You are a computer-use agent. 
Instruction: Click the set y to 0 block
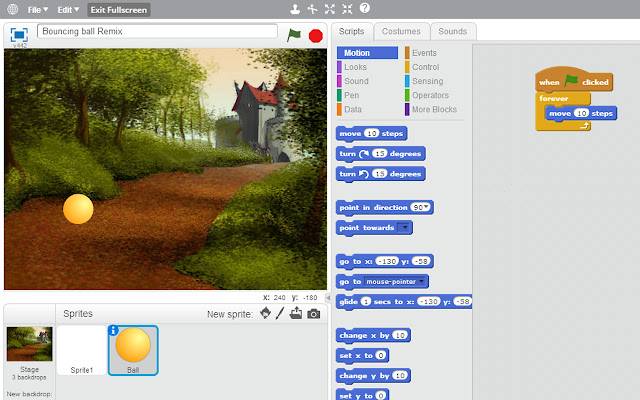click(x=362, y=395)
